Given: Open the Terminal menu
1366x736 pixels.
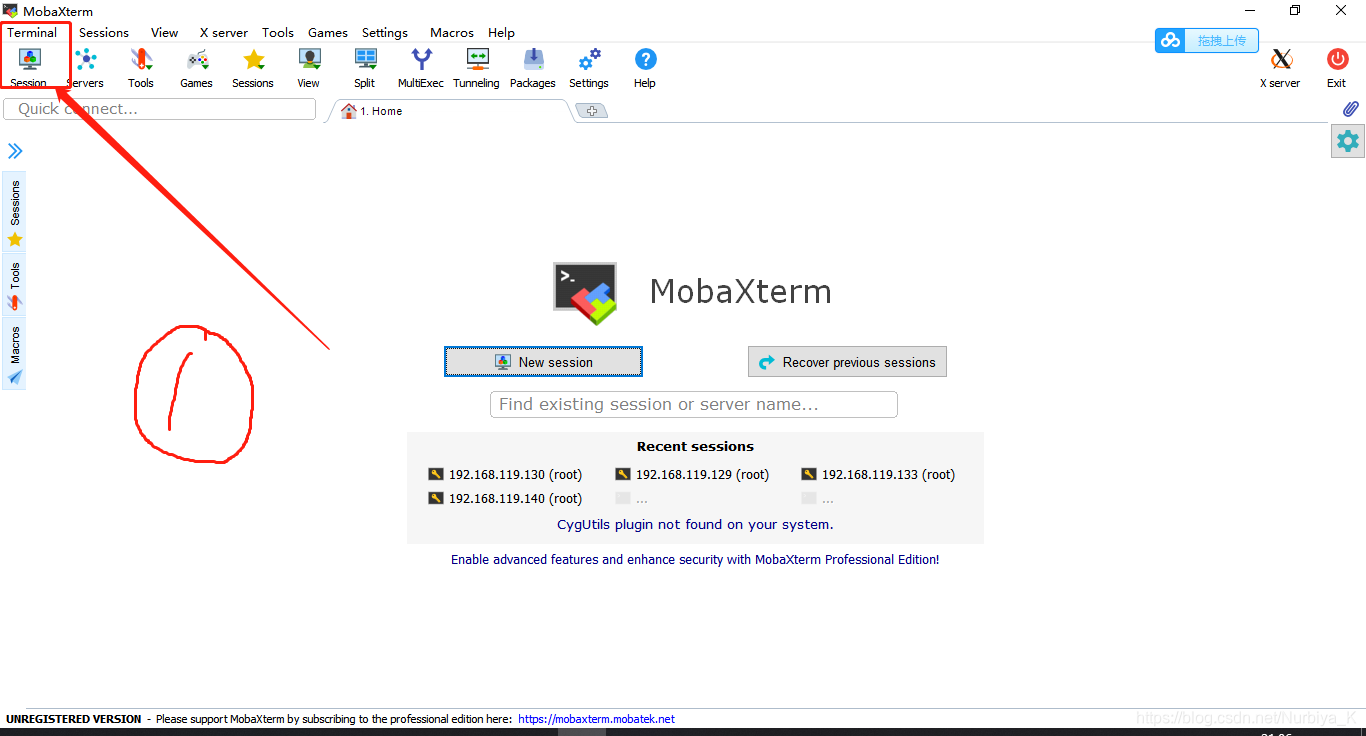Looking at the screenshot, I should point(33,32).
